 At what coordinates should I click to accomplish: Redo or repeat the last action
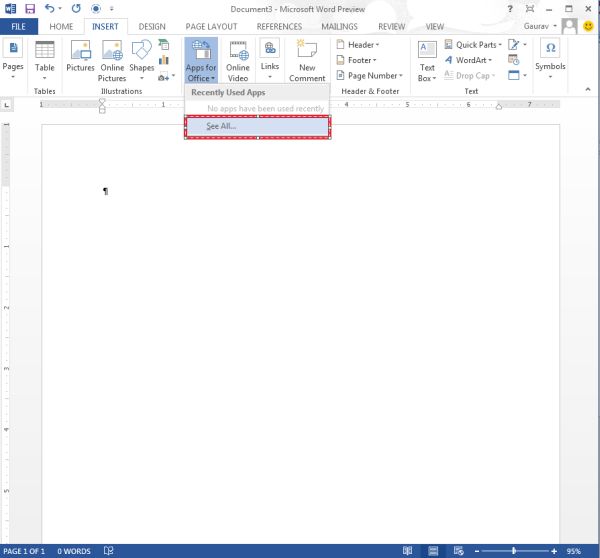(x=76, y=8)
